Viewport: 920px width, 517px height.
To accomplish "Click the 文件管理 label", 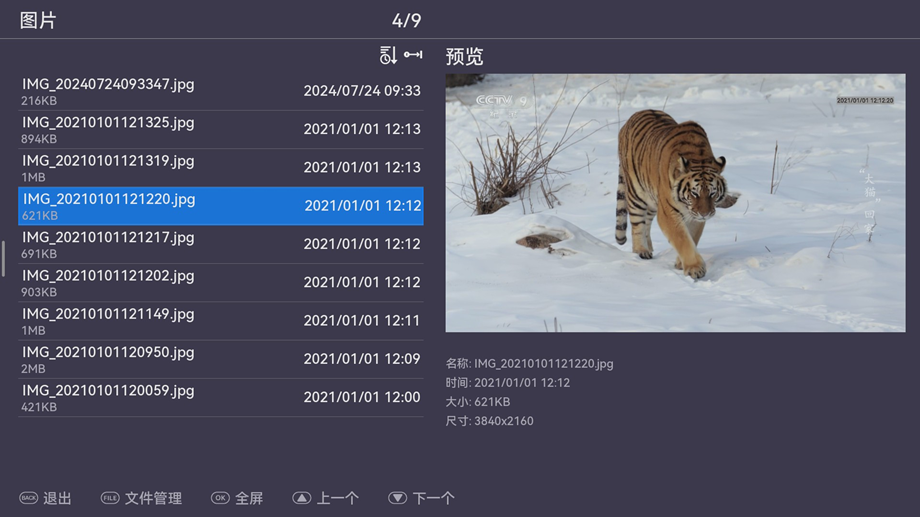I will (153, 498).
